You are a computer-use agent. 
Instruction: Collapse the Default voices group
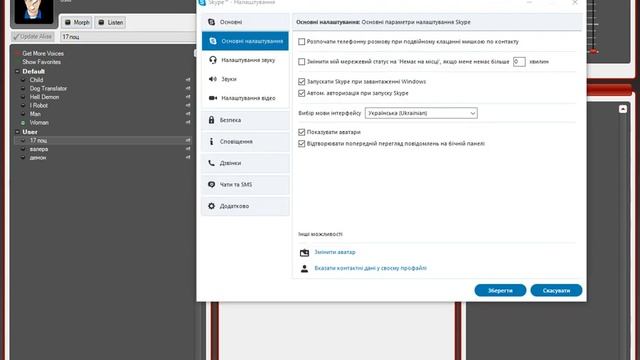point(17,71)
